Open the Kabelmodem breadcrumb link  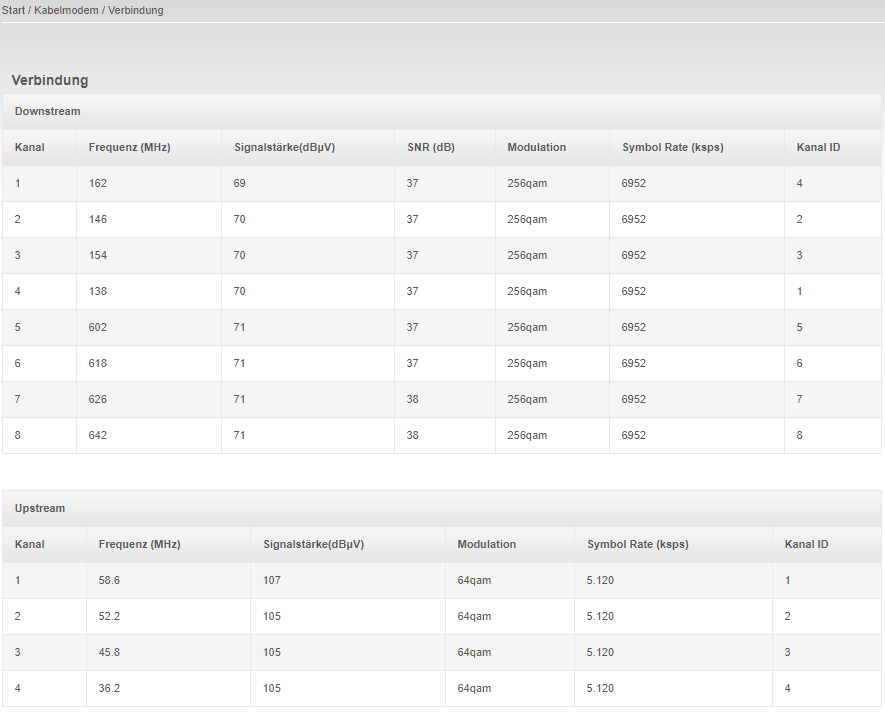pyautogui.click(x=66, y=10)
